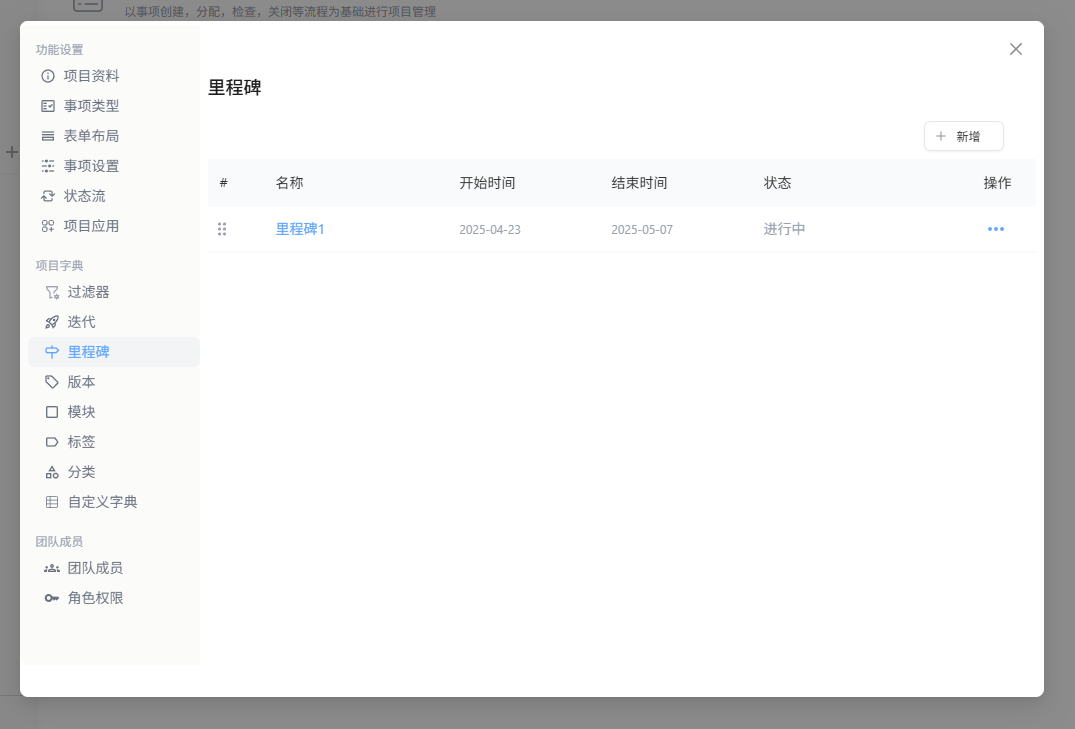This screenshot has width=1075, height=729.
Task: Click the plus icon behind the dialog
Action: click(12, 152)
